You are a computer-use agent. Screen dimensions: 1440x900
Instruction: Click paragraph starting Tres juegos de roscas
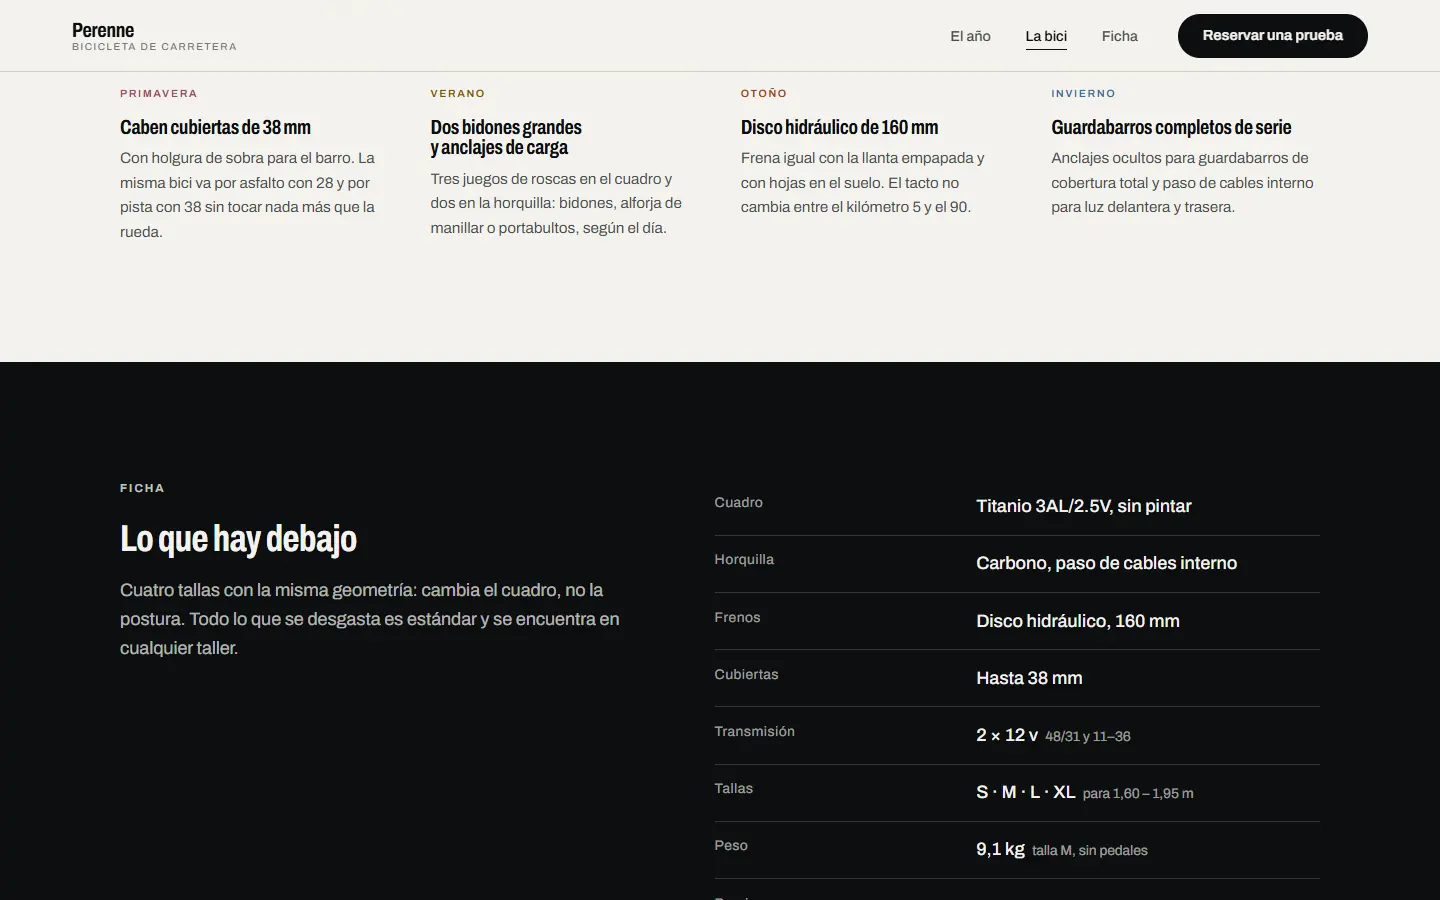coord(556,203)
